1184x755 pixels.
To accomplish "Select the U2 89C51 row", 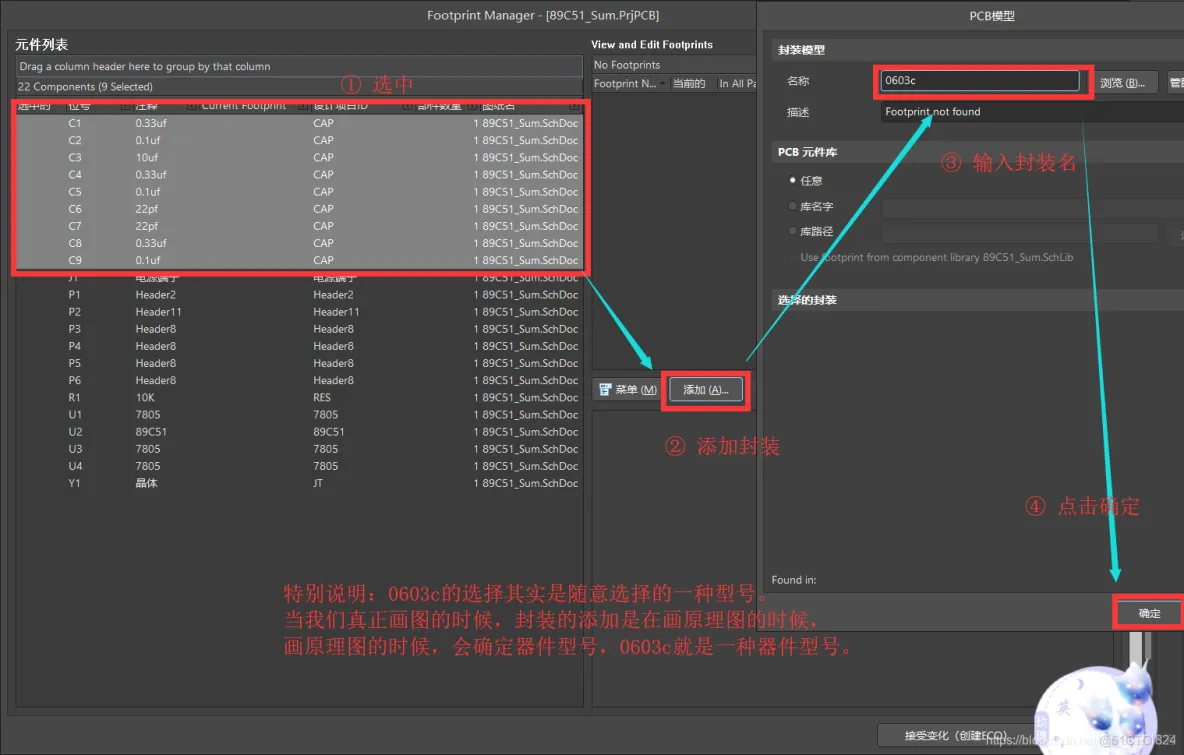I will click(x=299, y=432).
